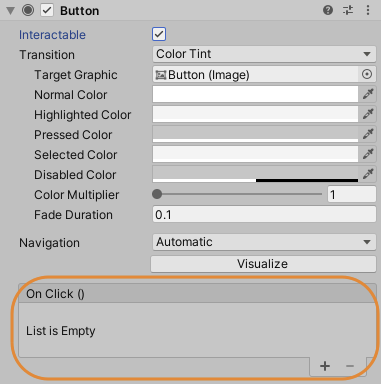Click the Fade Duration input field

(264, 214)
